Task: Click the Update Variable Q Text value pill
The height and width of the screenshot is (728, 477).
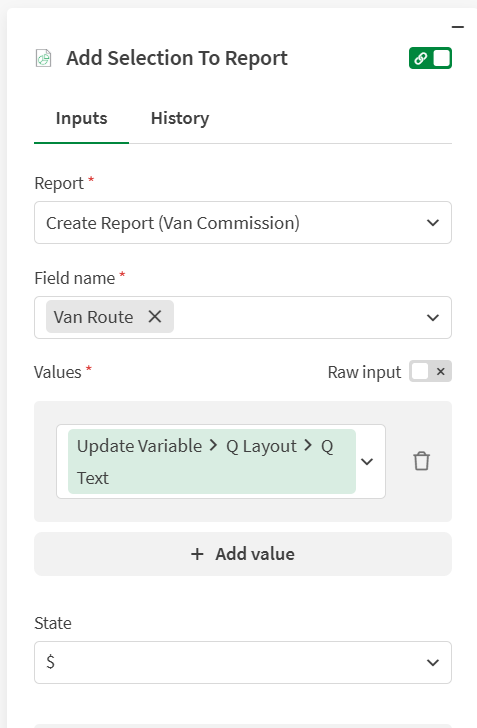Action: 212,462
